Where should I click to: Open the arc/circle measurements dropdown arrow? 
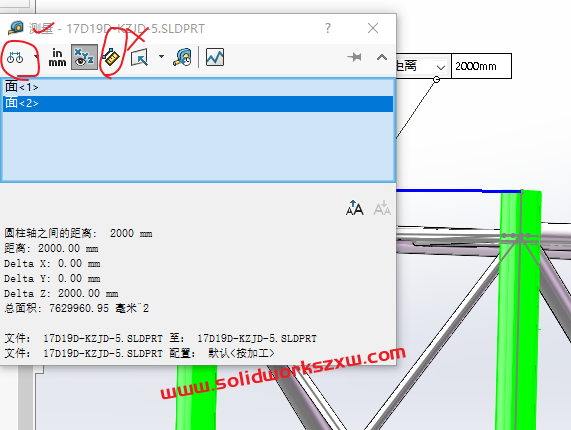36,57
